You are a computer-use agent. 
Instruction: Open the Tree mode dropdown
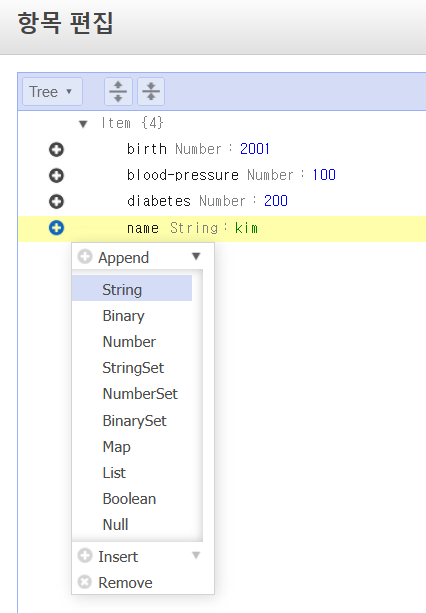coord(52,91)
